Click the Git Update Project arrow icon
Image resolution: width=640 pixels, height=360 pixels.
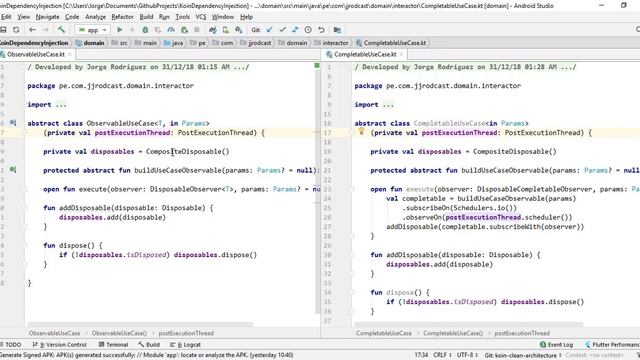point(269,30)
